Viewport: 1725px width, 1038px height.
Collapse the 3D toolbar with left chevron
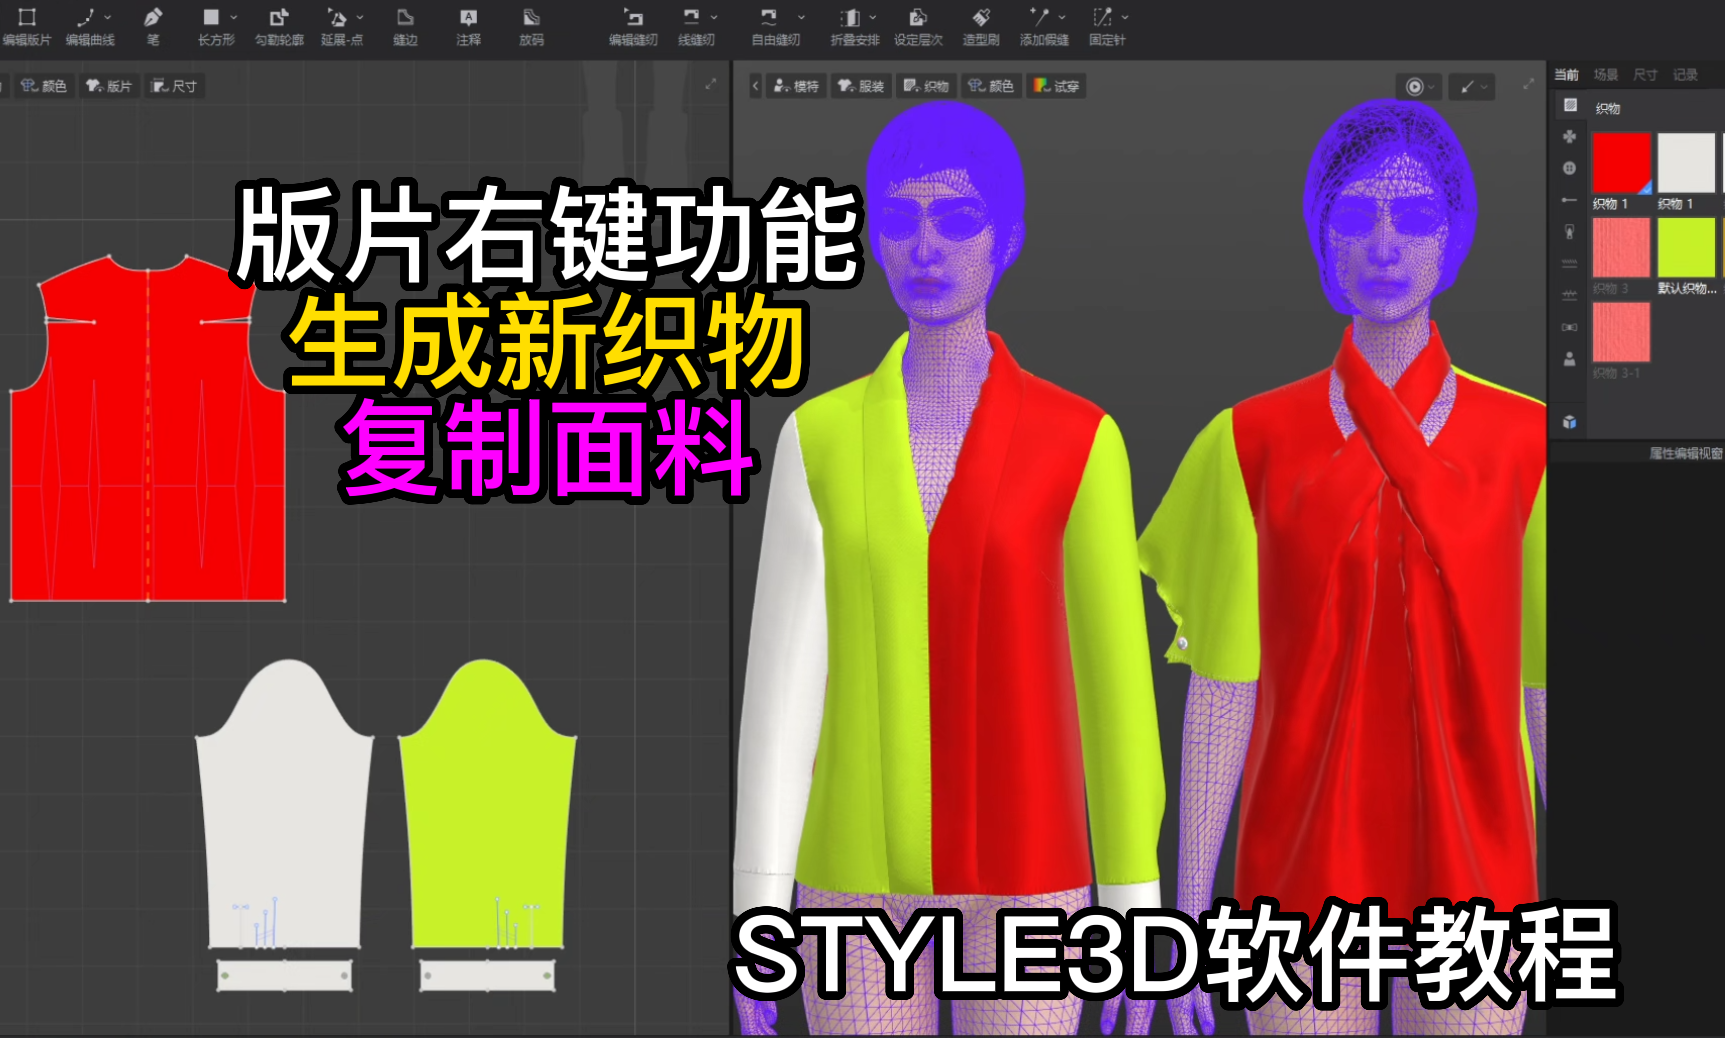click(x=756, y=86)
